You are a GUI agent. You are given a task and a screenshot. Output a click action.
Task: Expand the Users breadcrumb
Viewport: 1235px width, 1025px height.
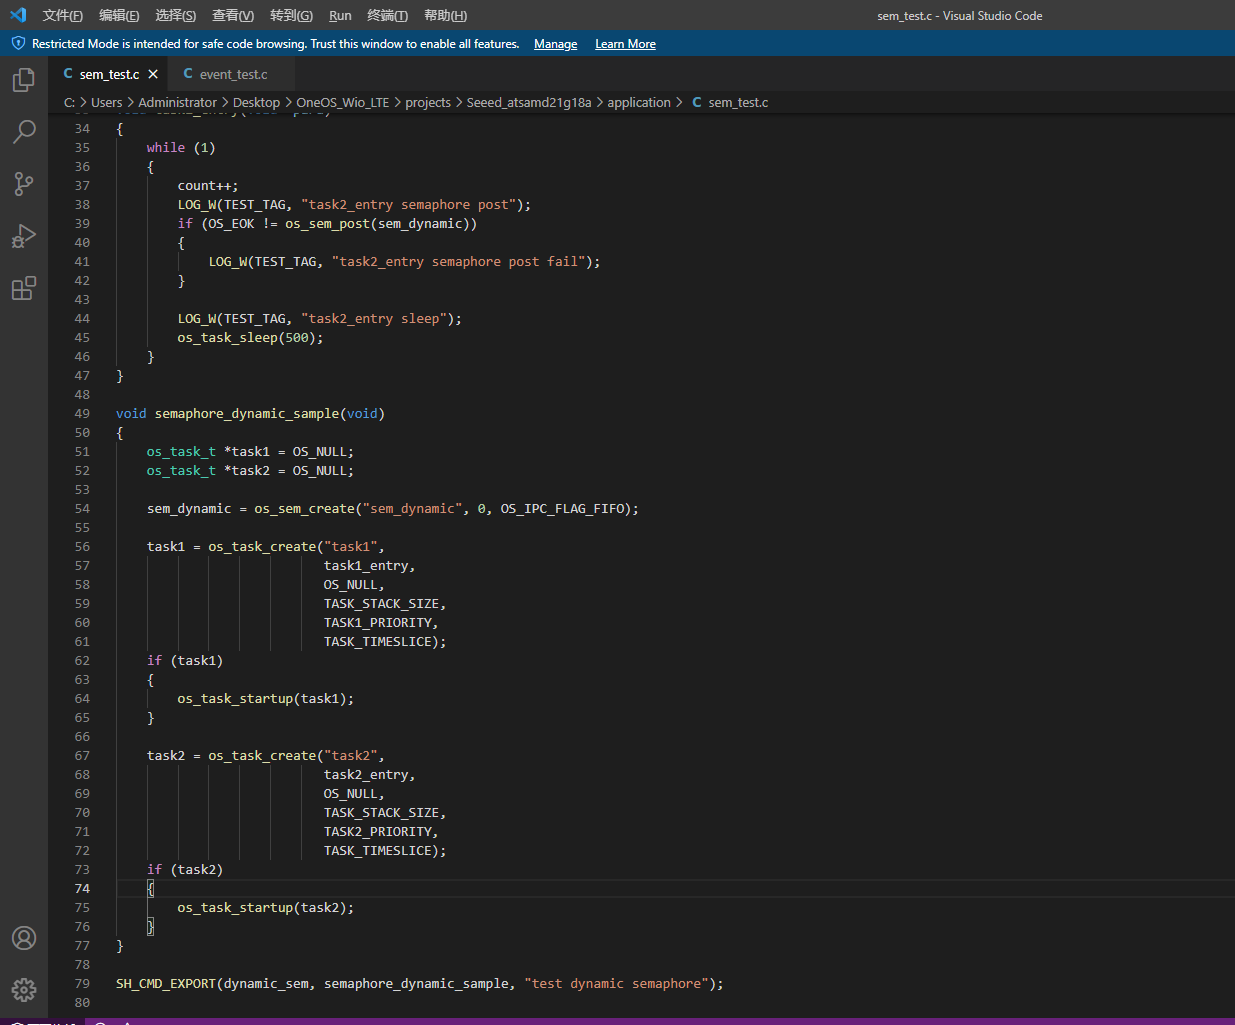coord(107,102)
